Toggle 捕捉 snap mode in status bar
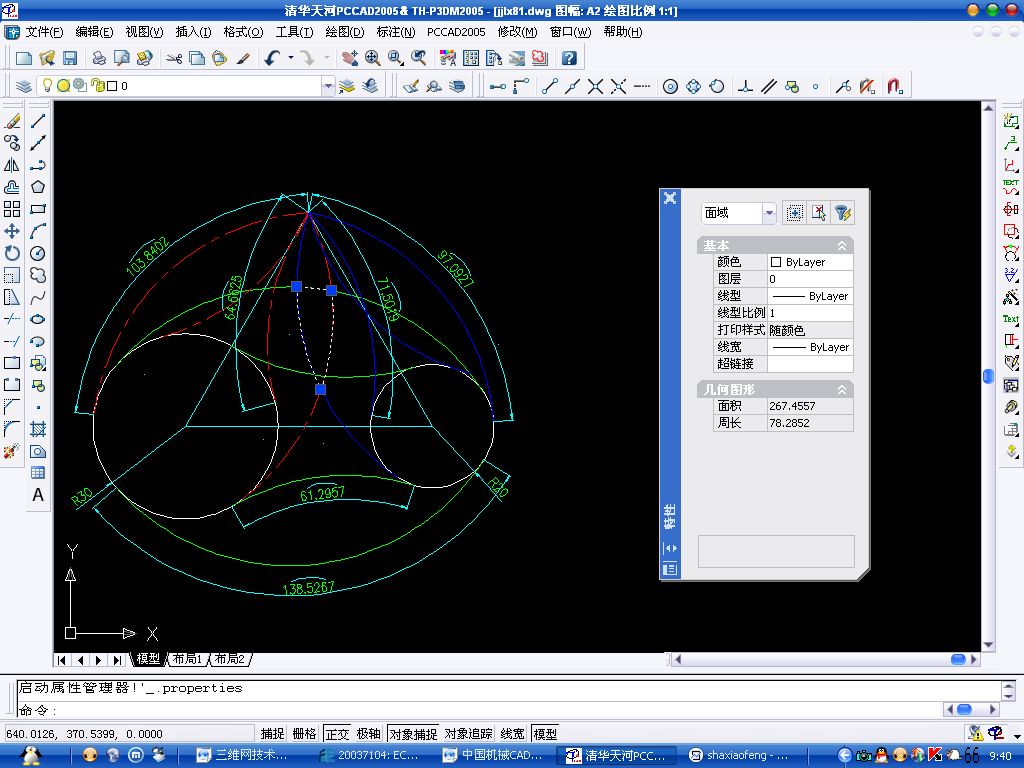 [272, 733]
